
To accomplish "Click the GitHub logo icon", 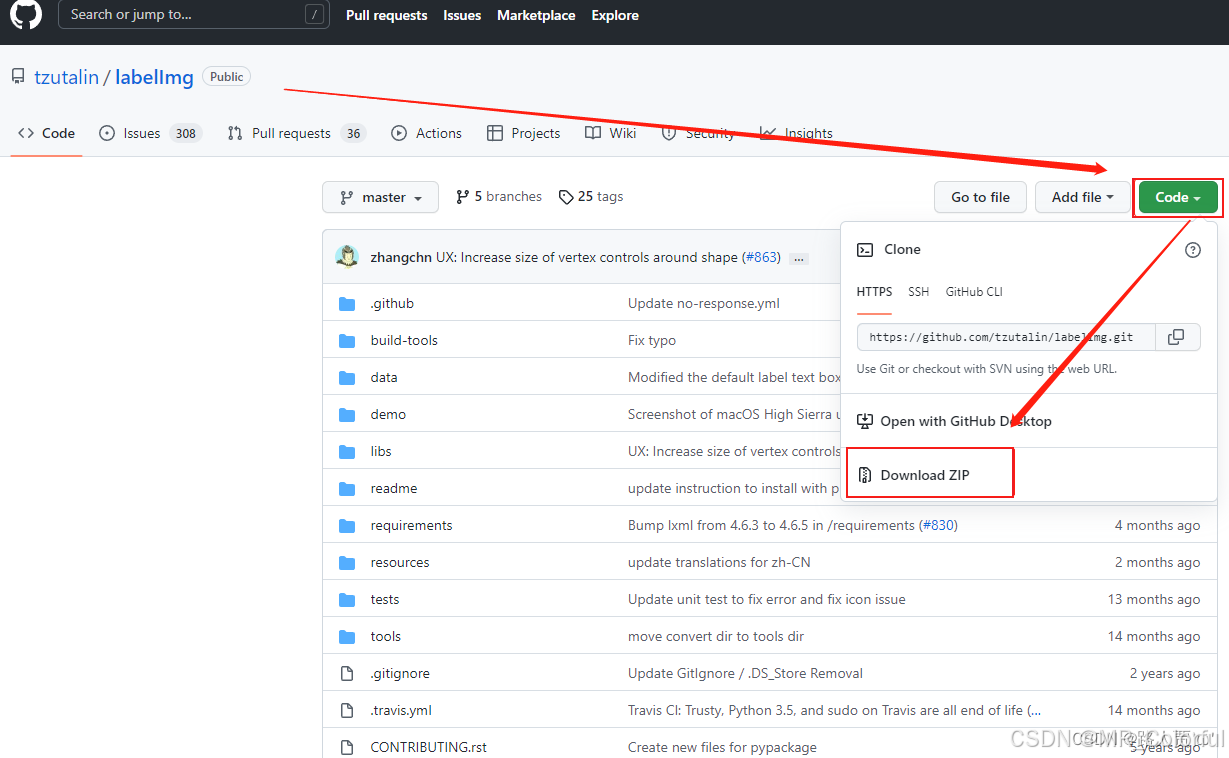I will (x=26, y=14).
